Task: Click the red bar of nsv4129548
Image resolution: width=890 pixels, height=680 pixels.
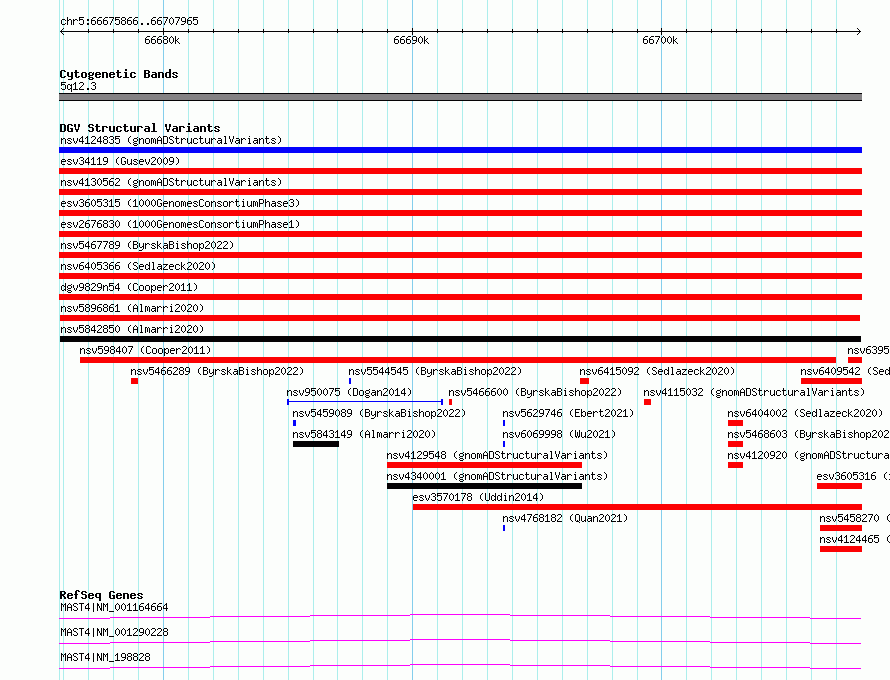Action: [484, 465]
